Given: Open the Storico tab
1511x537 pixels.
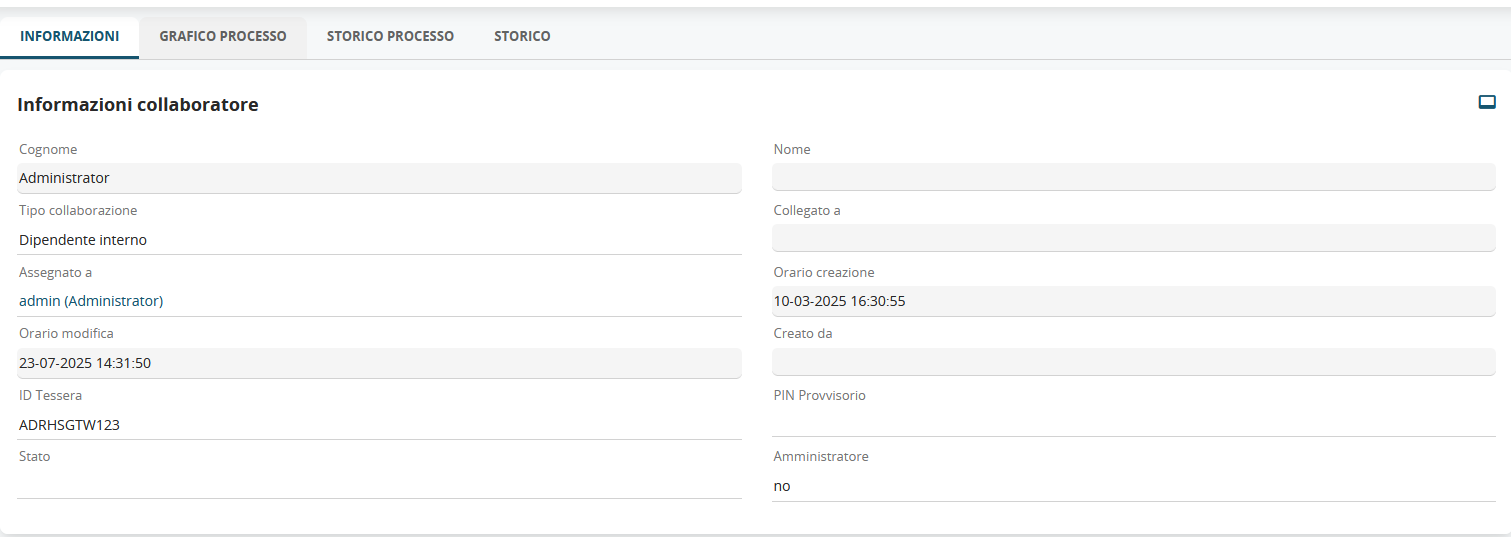Looking at the screenshot, I should coord(522,36).
